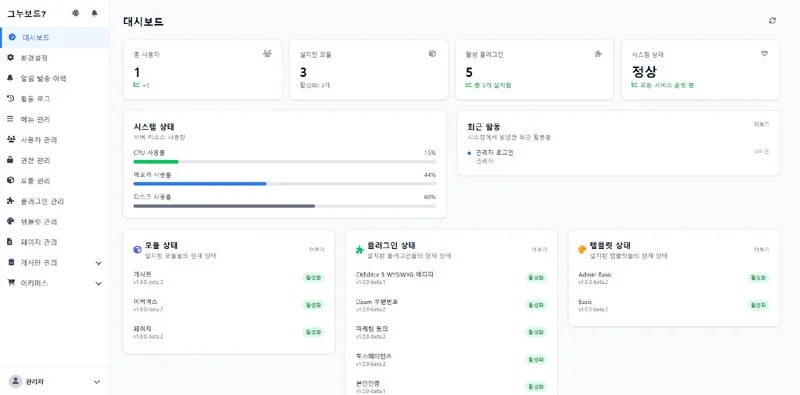Image resolution: width=800 pixels, height=395 pixels.
Task: Click the 활성화 badge for CKEditor 5 plugin
Action: (x=536, y=278)
